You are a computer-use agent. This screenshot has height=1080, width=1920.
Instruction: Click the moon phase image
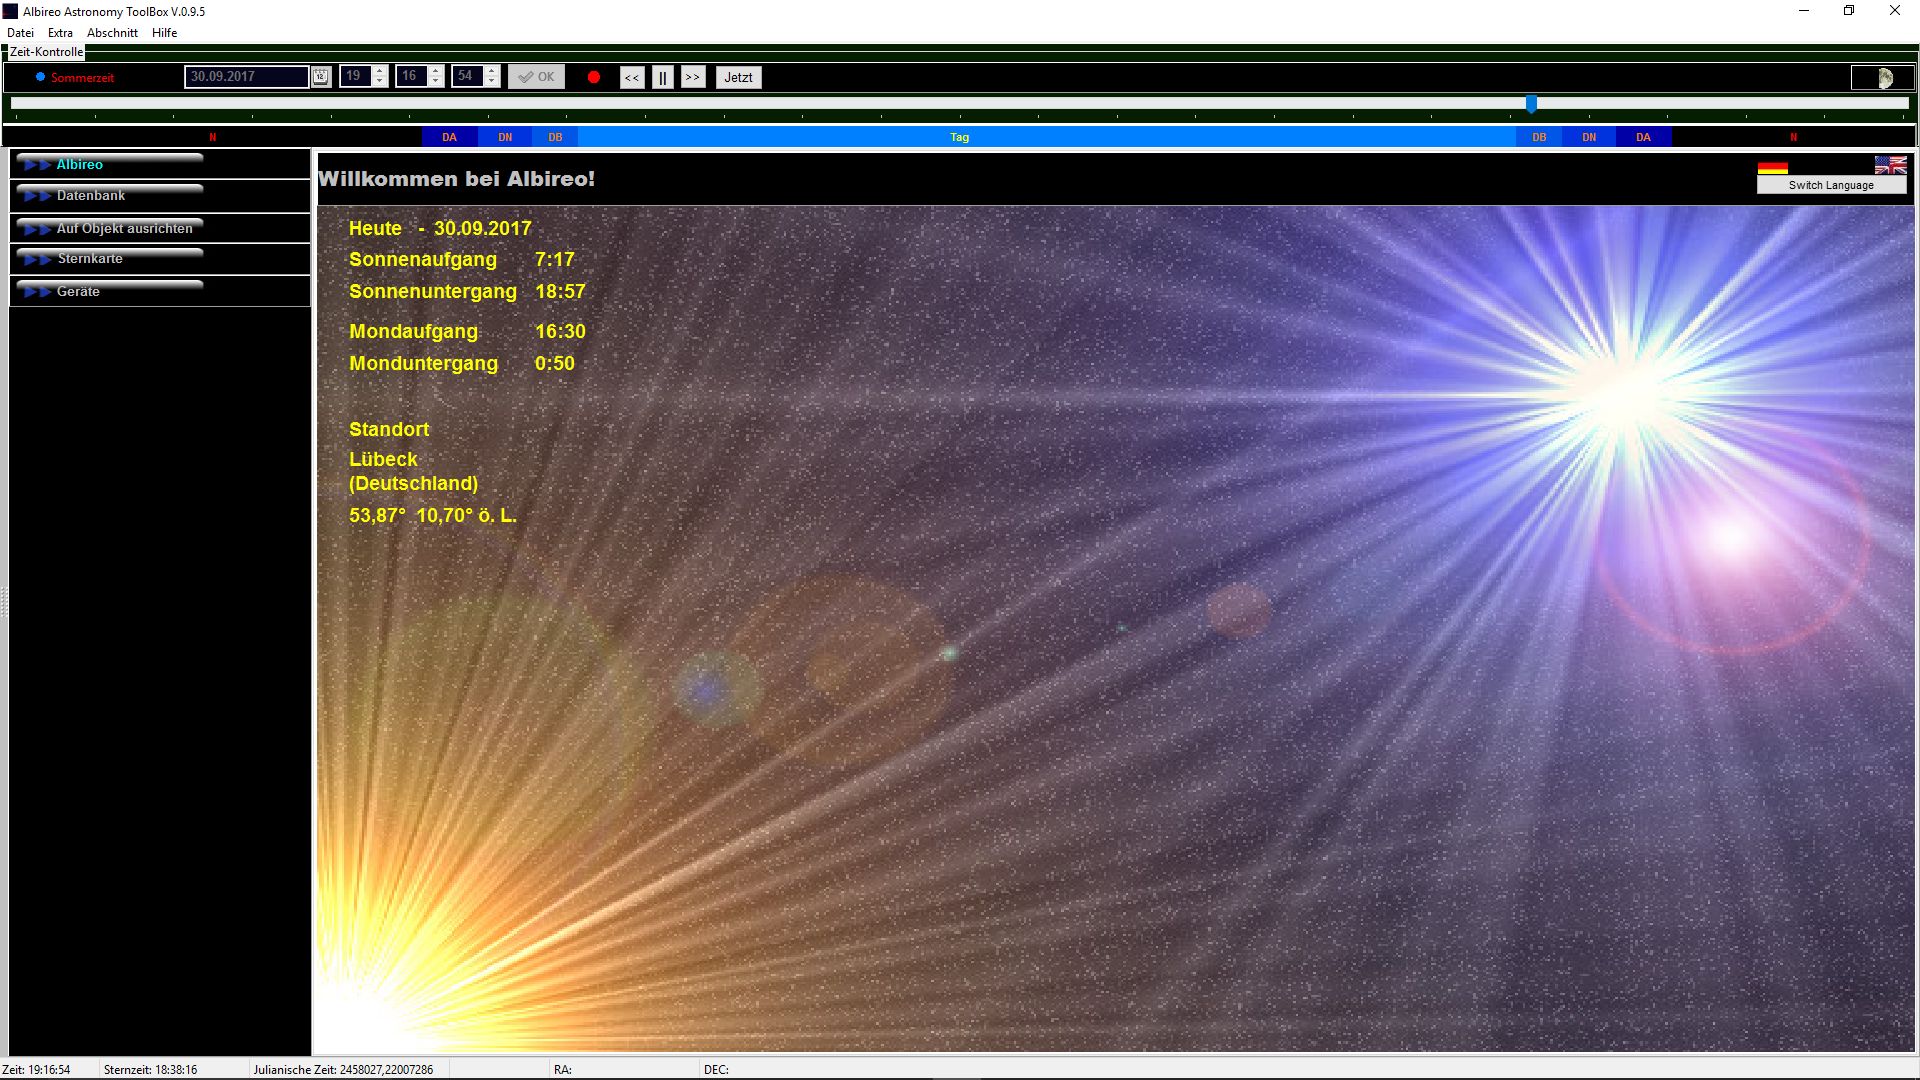(1885, 78)
